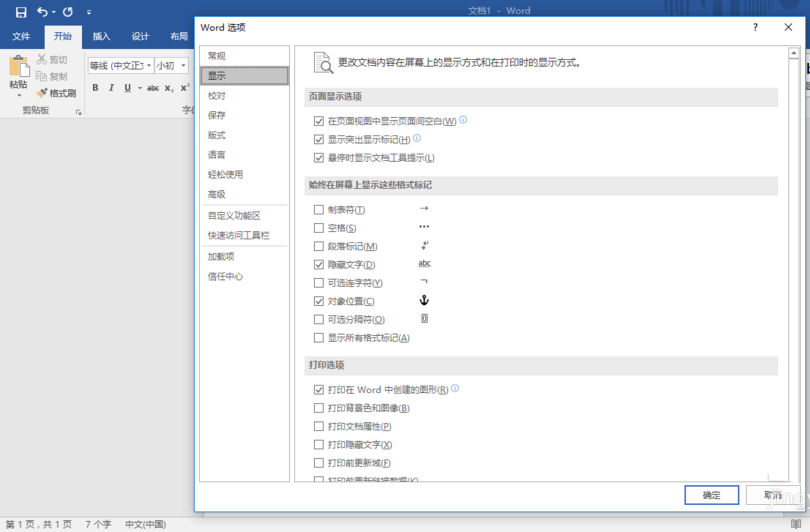Click info icon beside 显示突出显示标记
Screen dimensions: 810x532
click(x=417, y=139)
